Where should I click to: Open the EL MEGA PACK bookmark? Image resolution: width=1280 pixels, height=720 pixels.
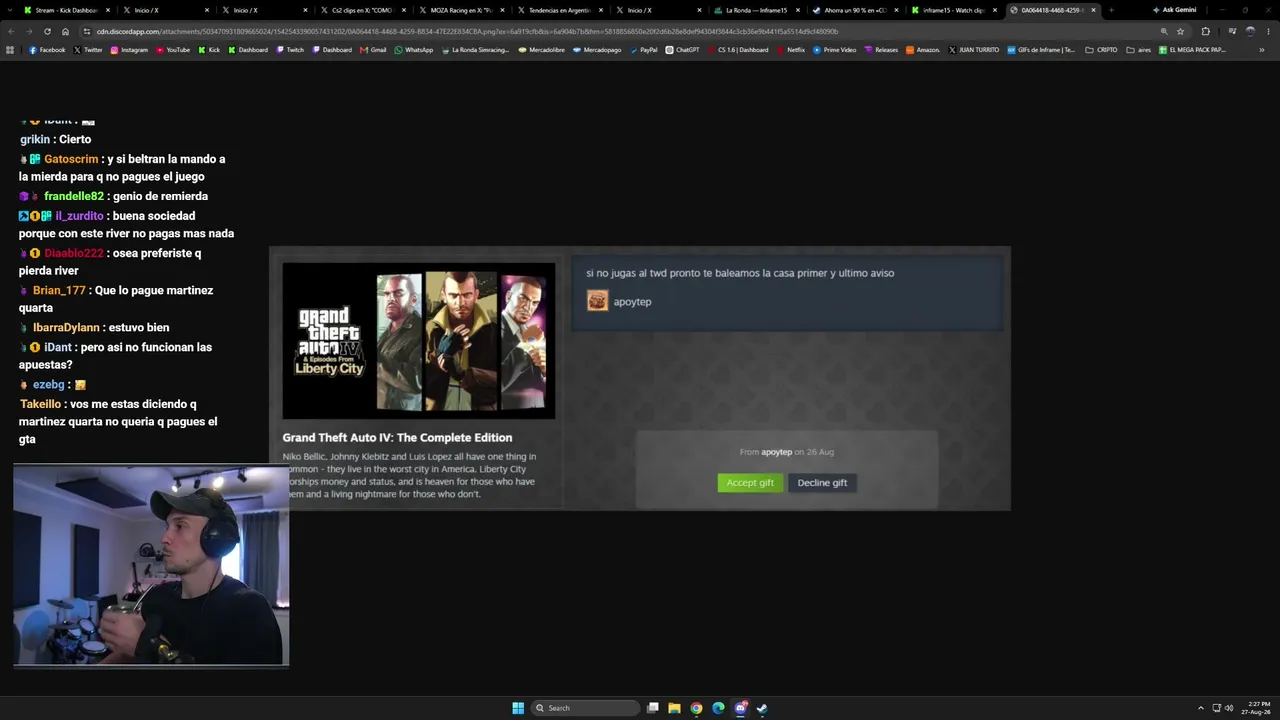[x=1192, y=50]
